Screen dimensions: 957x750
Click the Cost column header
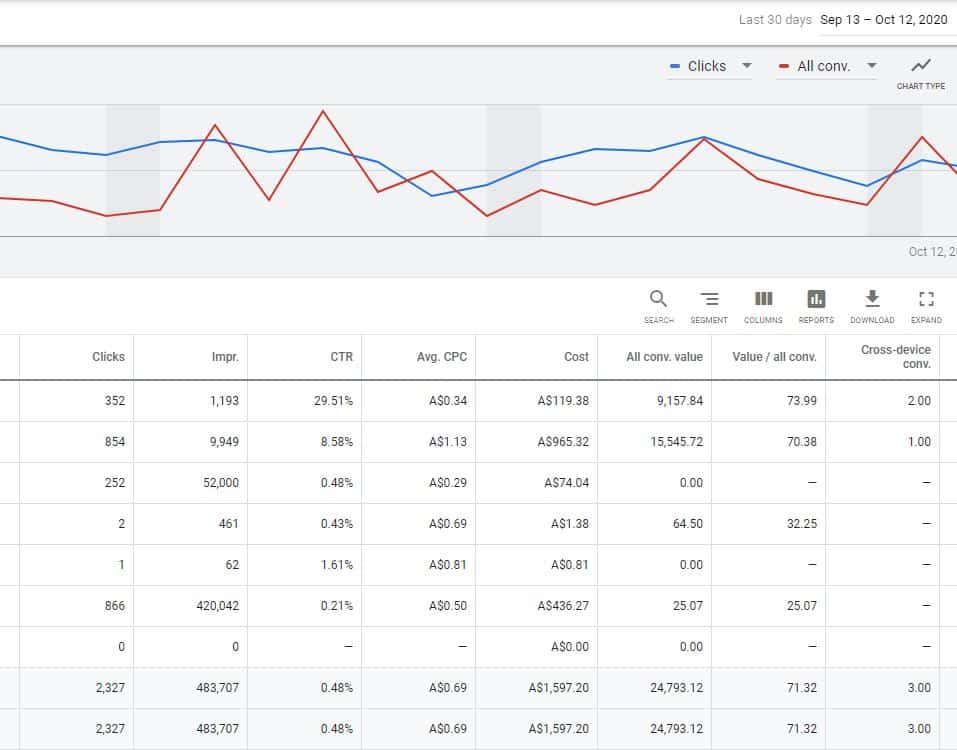point(576,357)
